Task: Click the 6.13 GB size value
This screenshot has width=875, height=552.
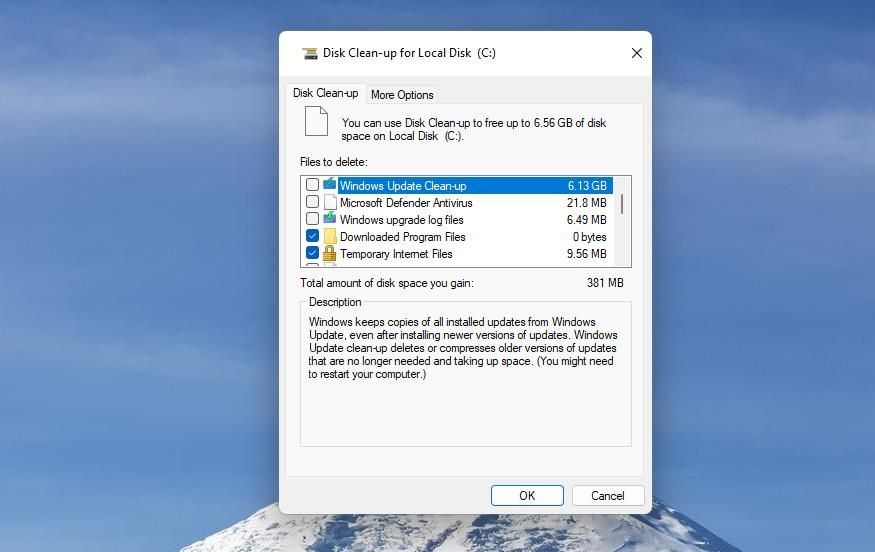Action: click(x=587, y=186)
